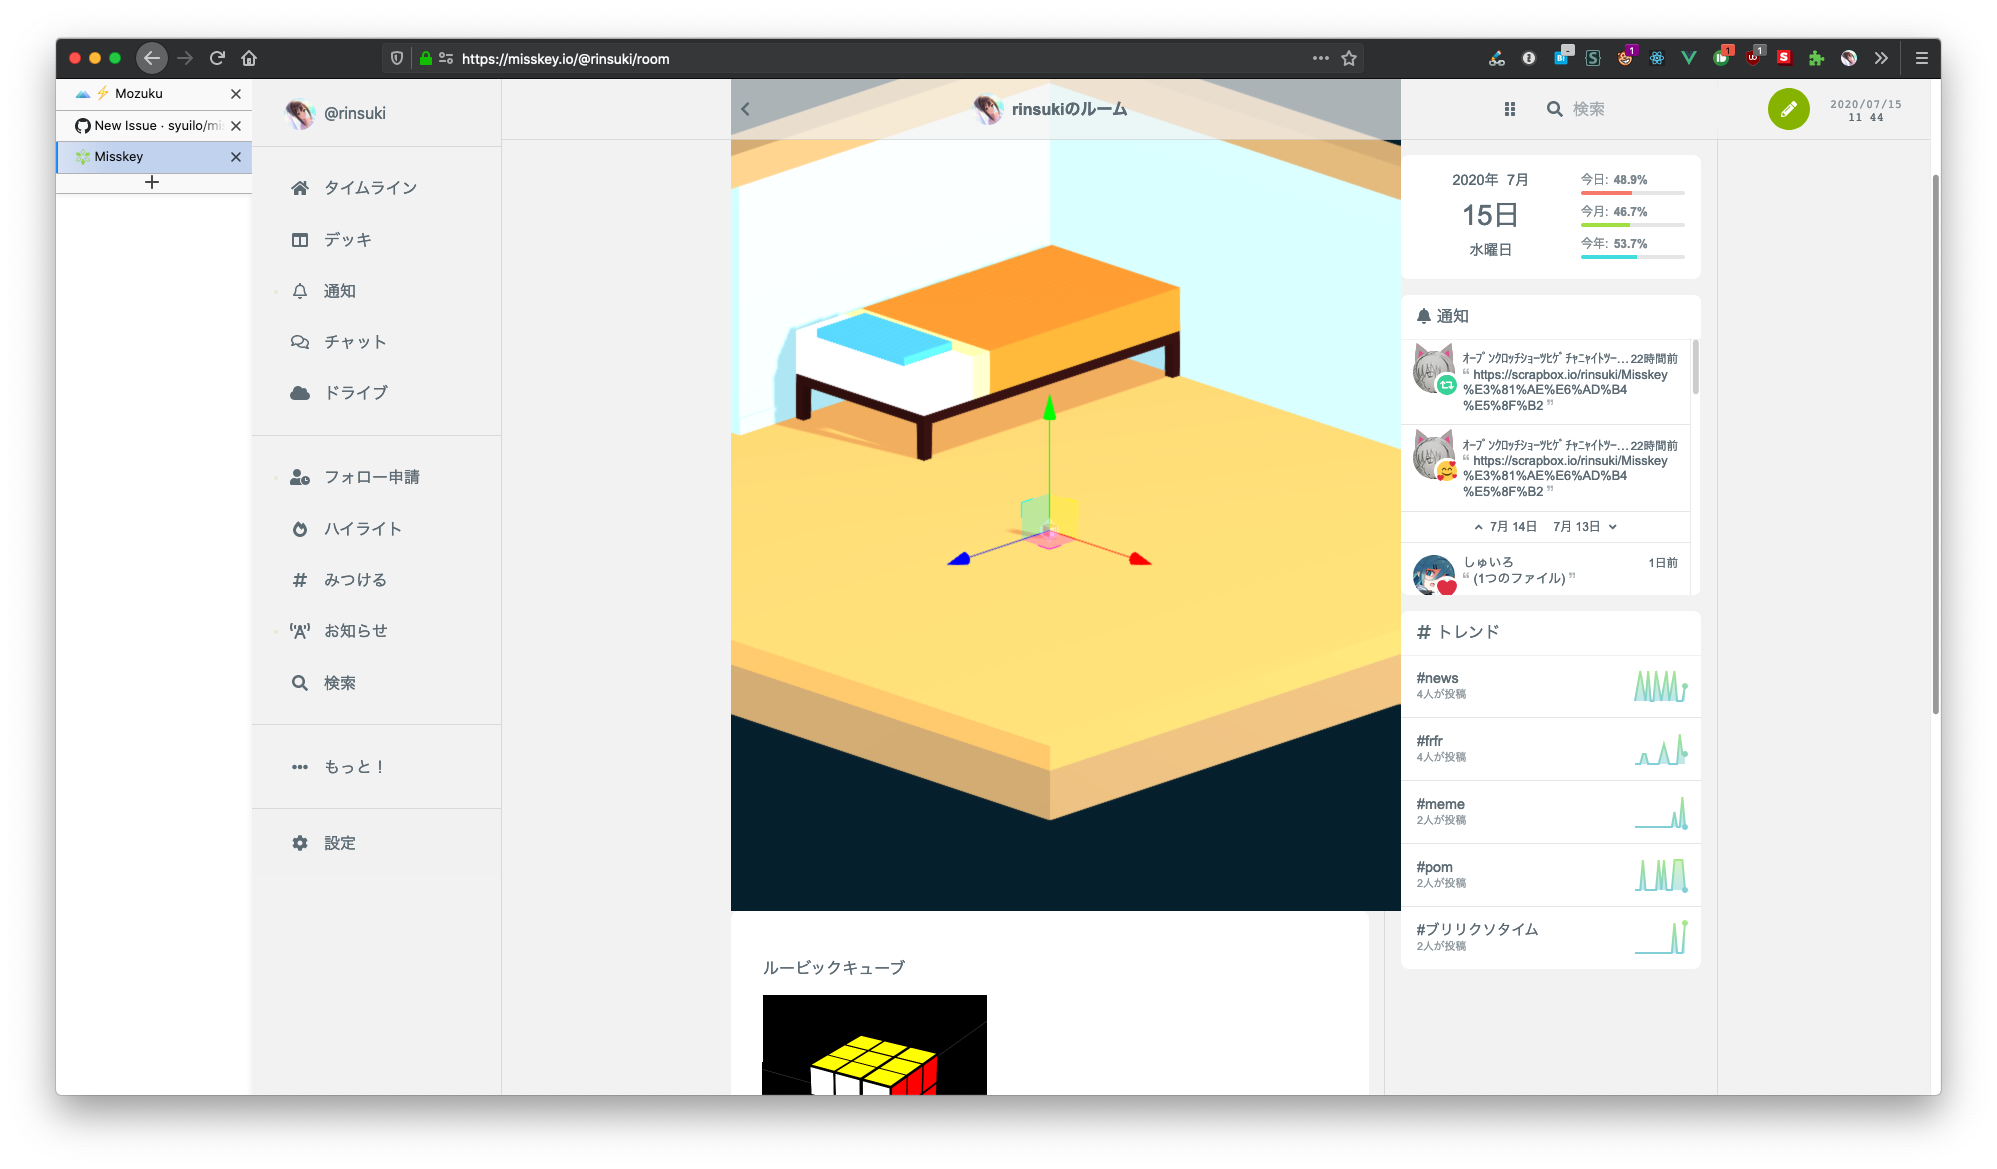The height and width of the screenshot is (1169, 1997).
Task: Select the みつける hashtag explore icon
Action: click(299, 579)
